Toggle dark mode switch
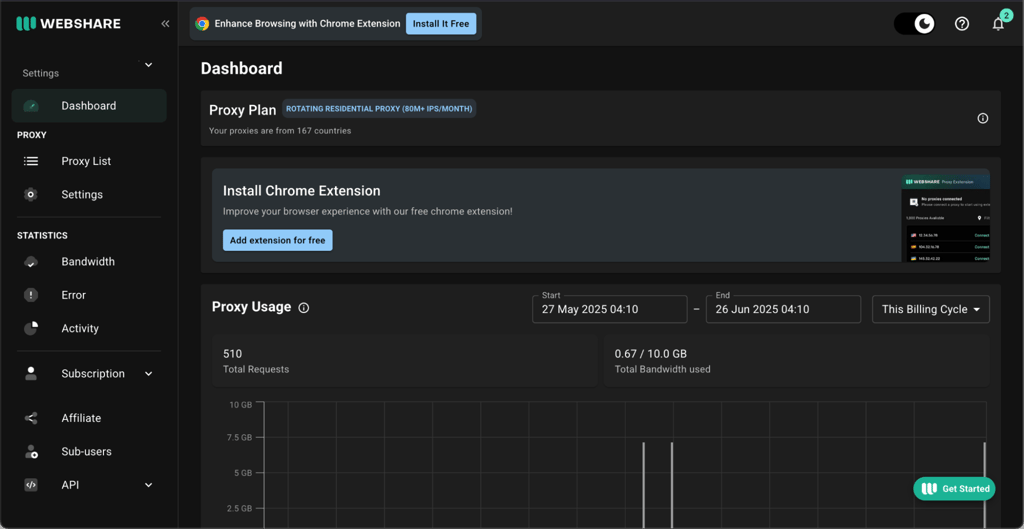Screen dimensions: 1024x529 click(x=914, y=24)
